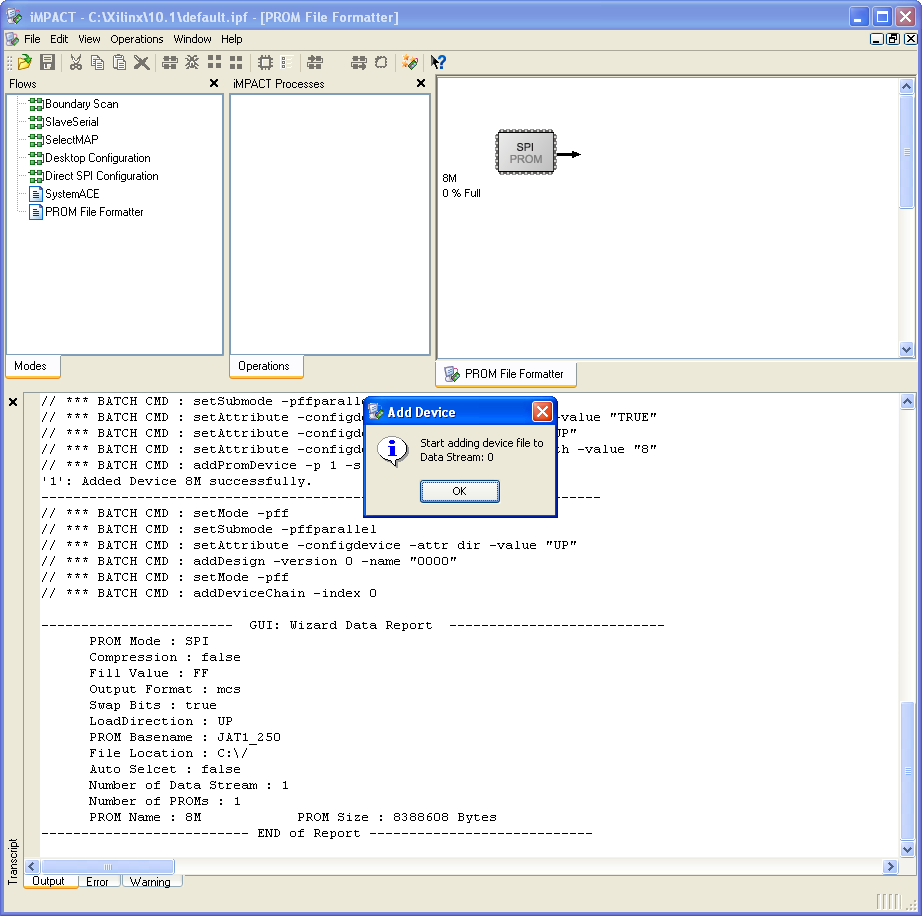Viewport: 922px width, 916px height.
Task: Click the 'Added Device 8M successfully' line
Action: click(x=176, y=481)
